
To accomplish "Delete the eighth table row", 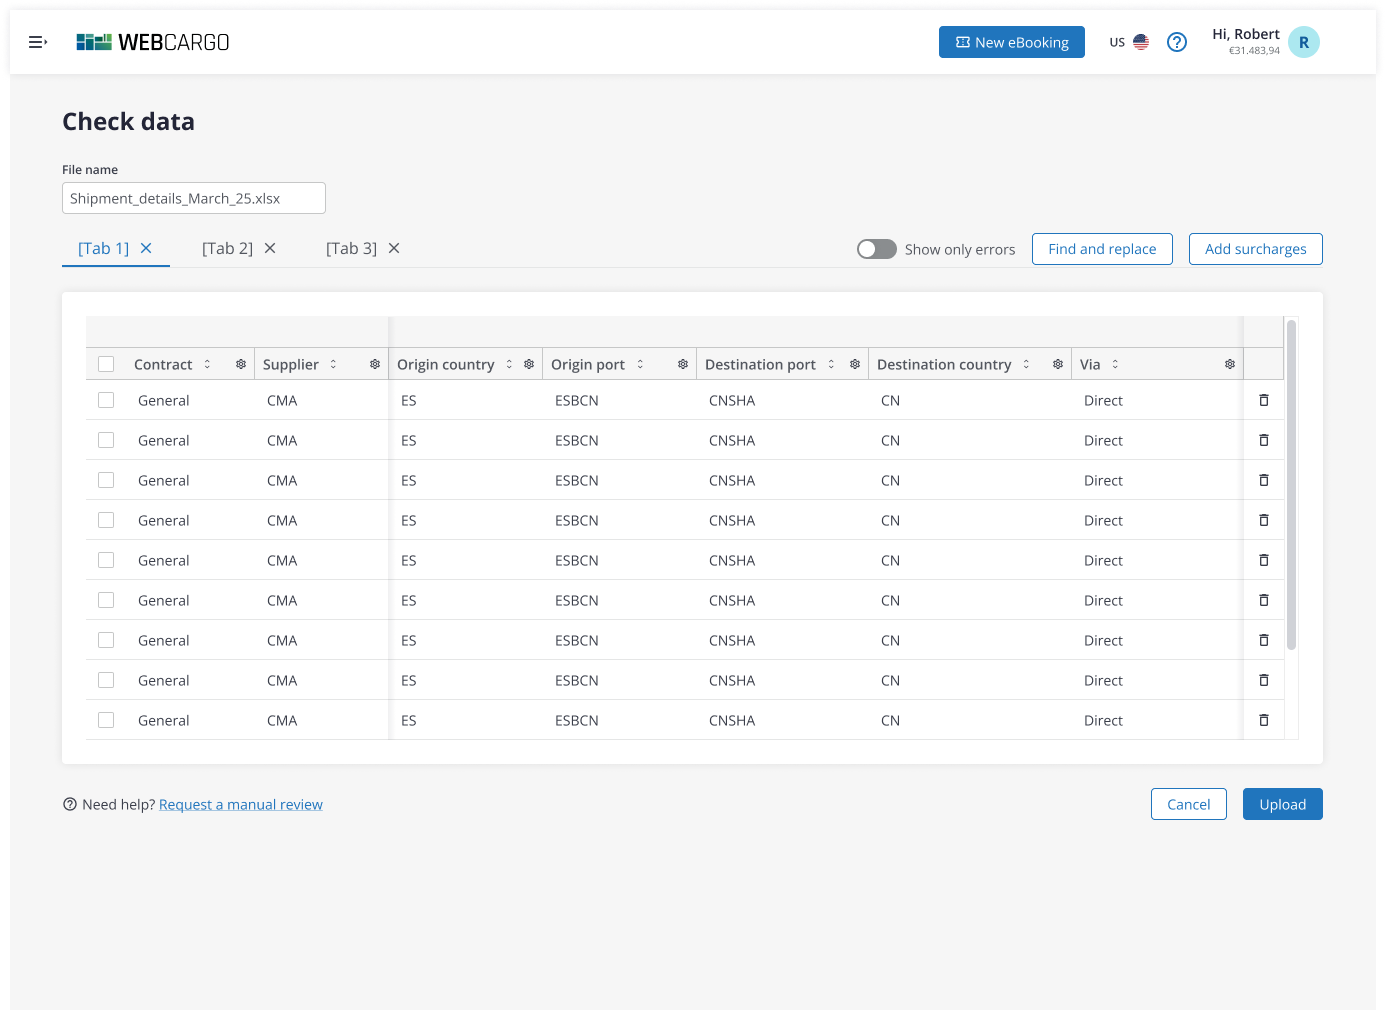I will [1264, 680].
